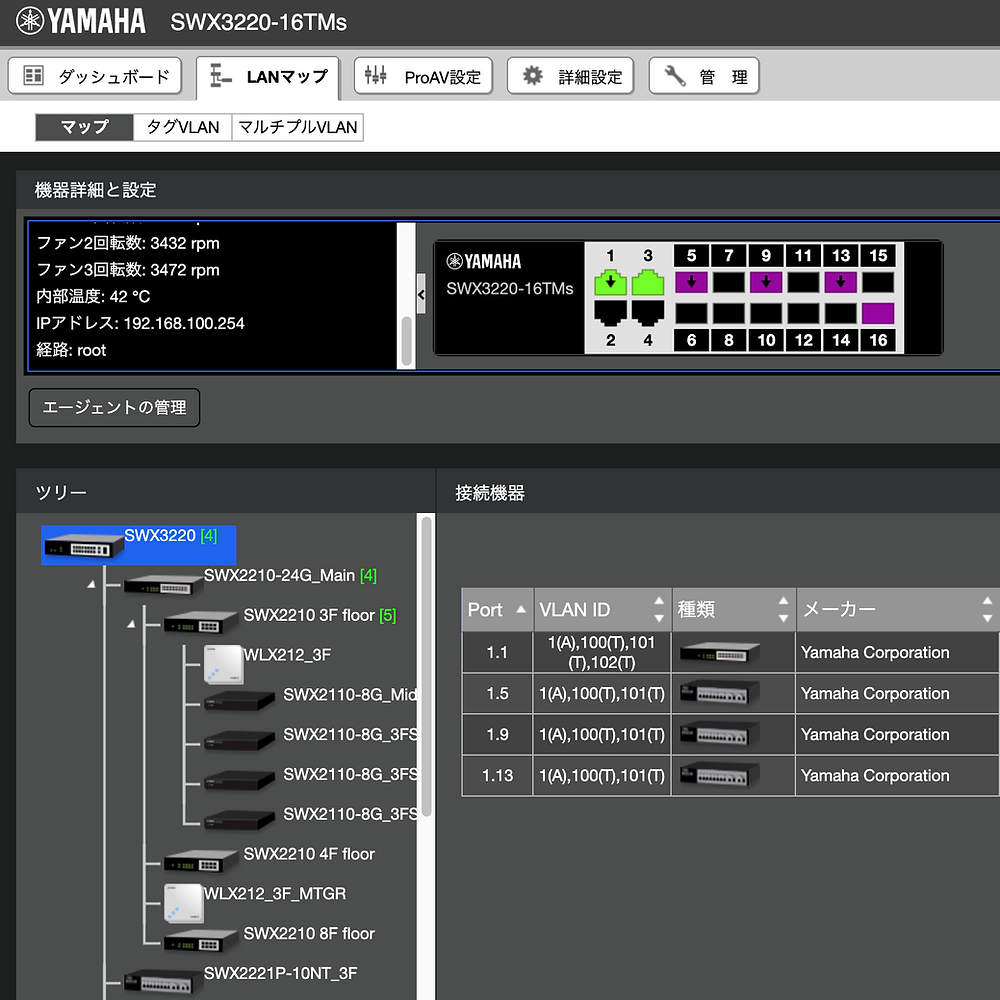Select SWX2221P-10NT_3F in the tree
1000x1000 pixels.
280,973
